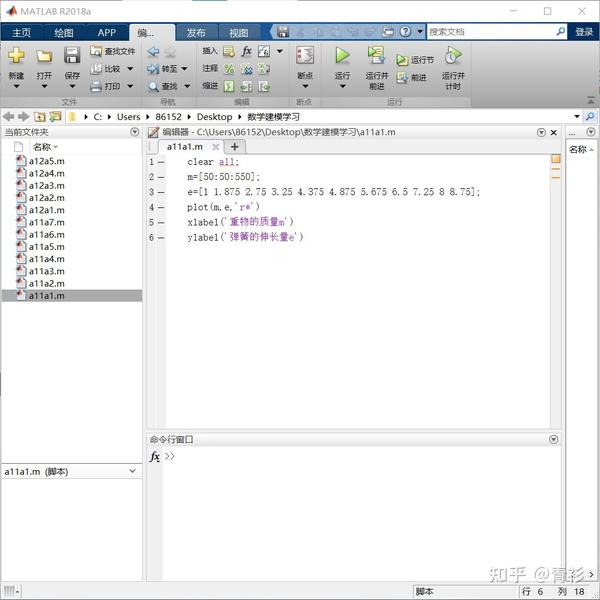Click the Breakpoints icon
The height and width of the screenshot is (600, 600).
point(305,55)
